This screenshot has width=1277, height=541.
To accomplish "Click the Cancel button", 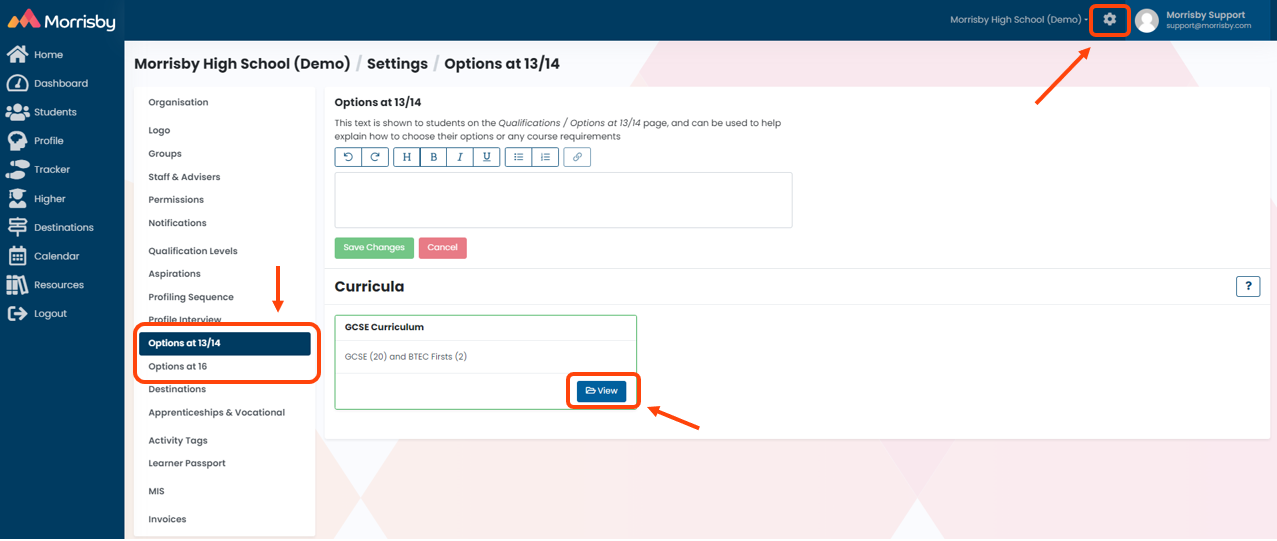I will (443, 248).
